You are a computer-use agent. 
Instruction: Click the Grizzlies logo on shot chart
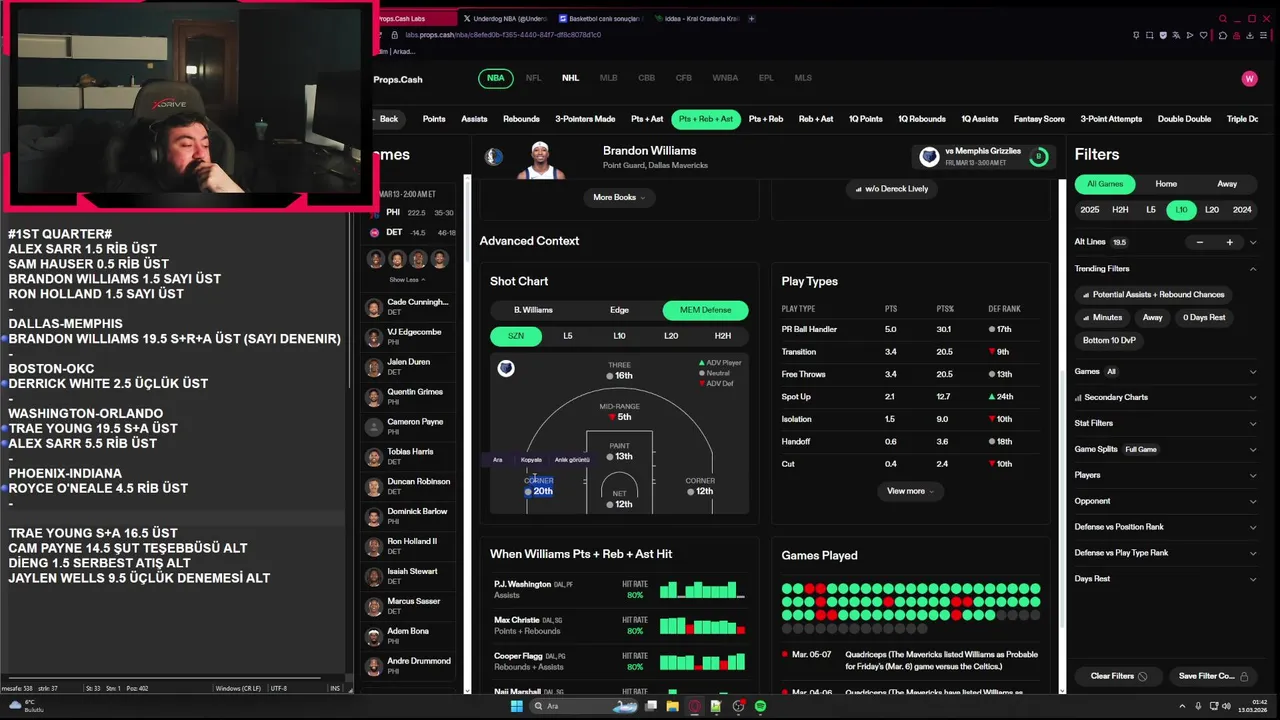[x=506, y=369]
